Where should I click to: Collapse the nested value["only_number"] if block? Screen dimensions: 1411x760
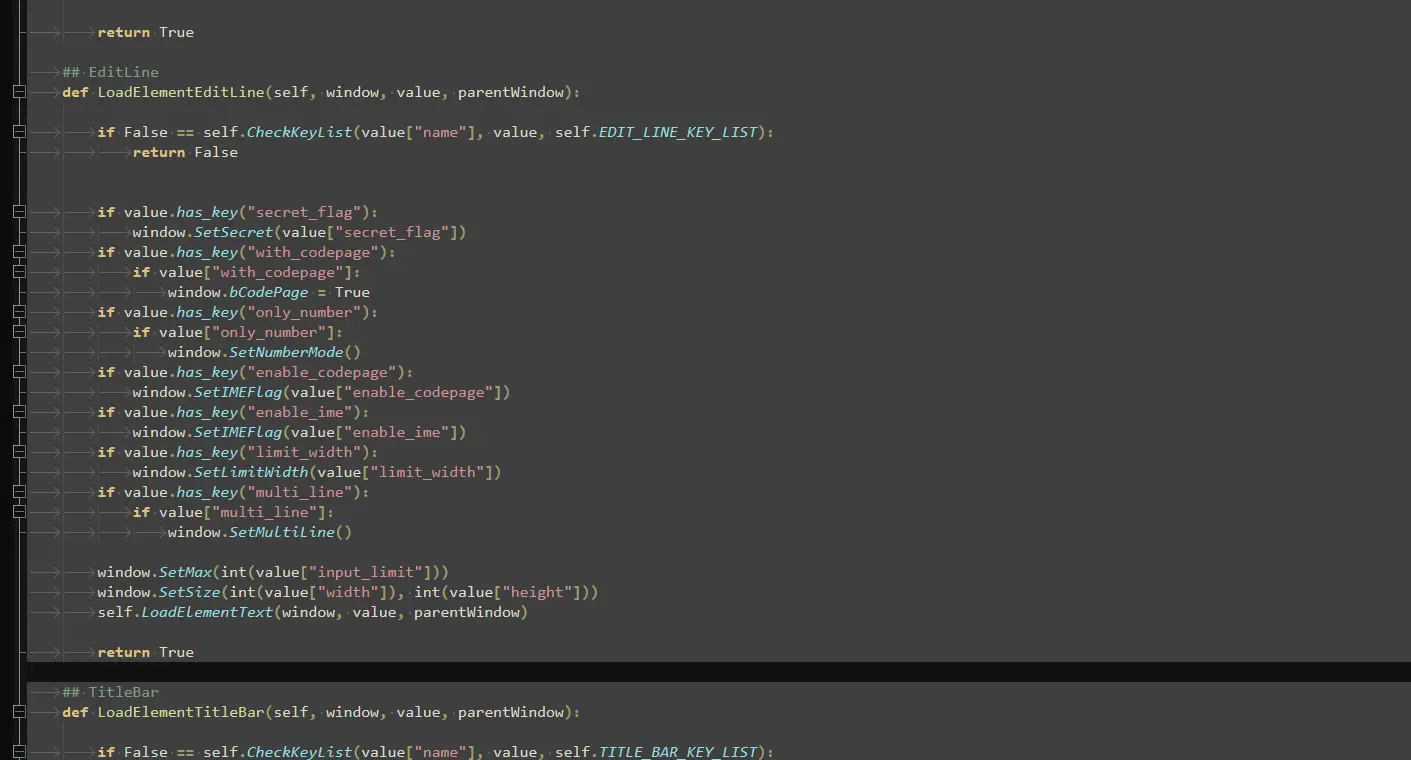19,332
